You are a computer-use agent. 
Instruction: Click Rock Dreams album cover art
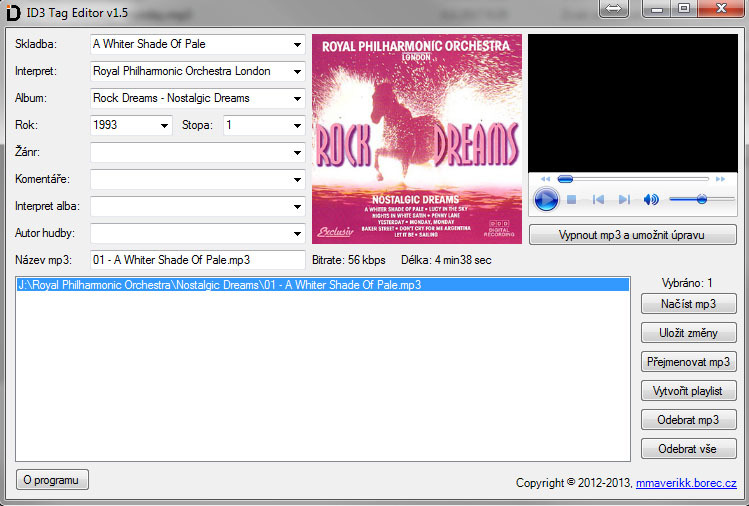[417, 139]
